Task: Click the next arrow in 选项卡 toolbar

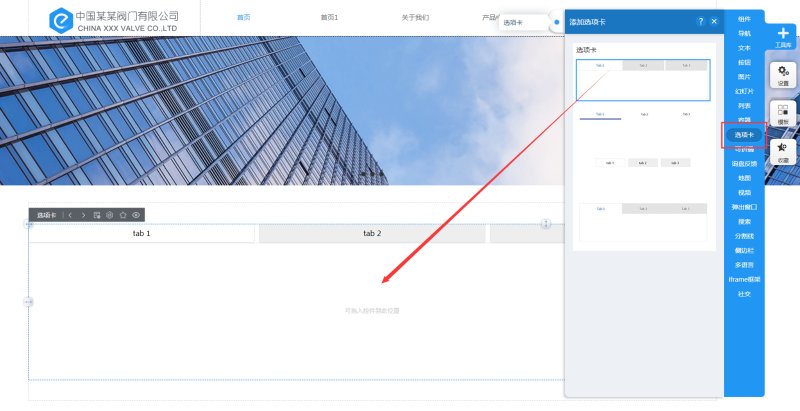Action: point(83,215)
